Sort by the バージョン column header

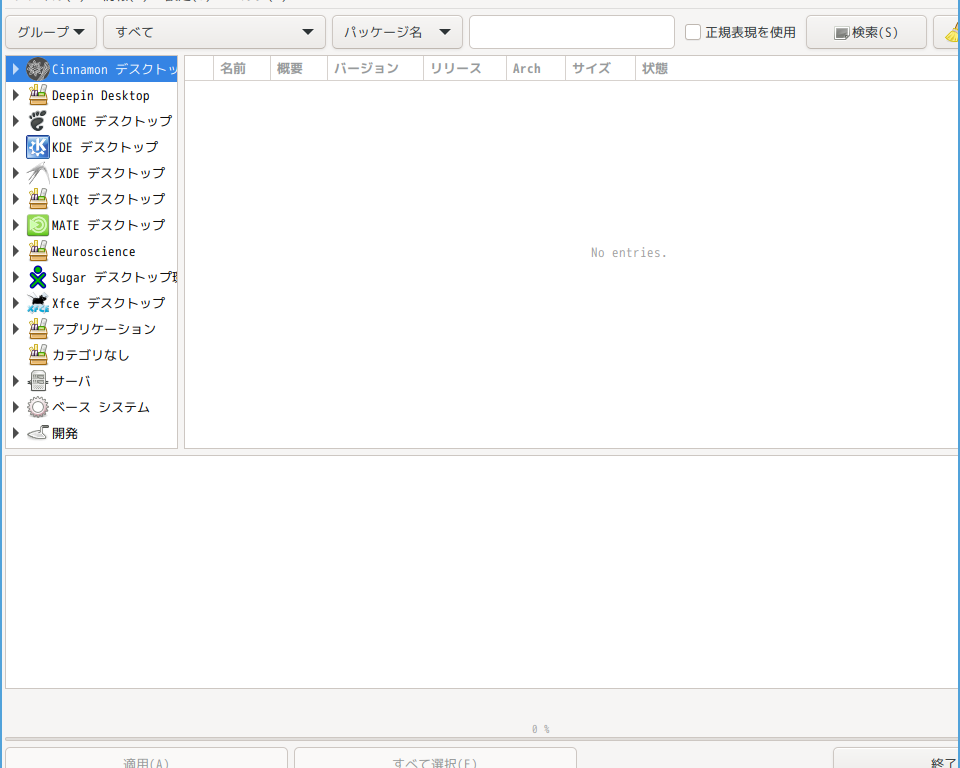coord(375,69)
